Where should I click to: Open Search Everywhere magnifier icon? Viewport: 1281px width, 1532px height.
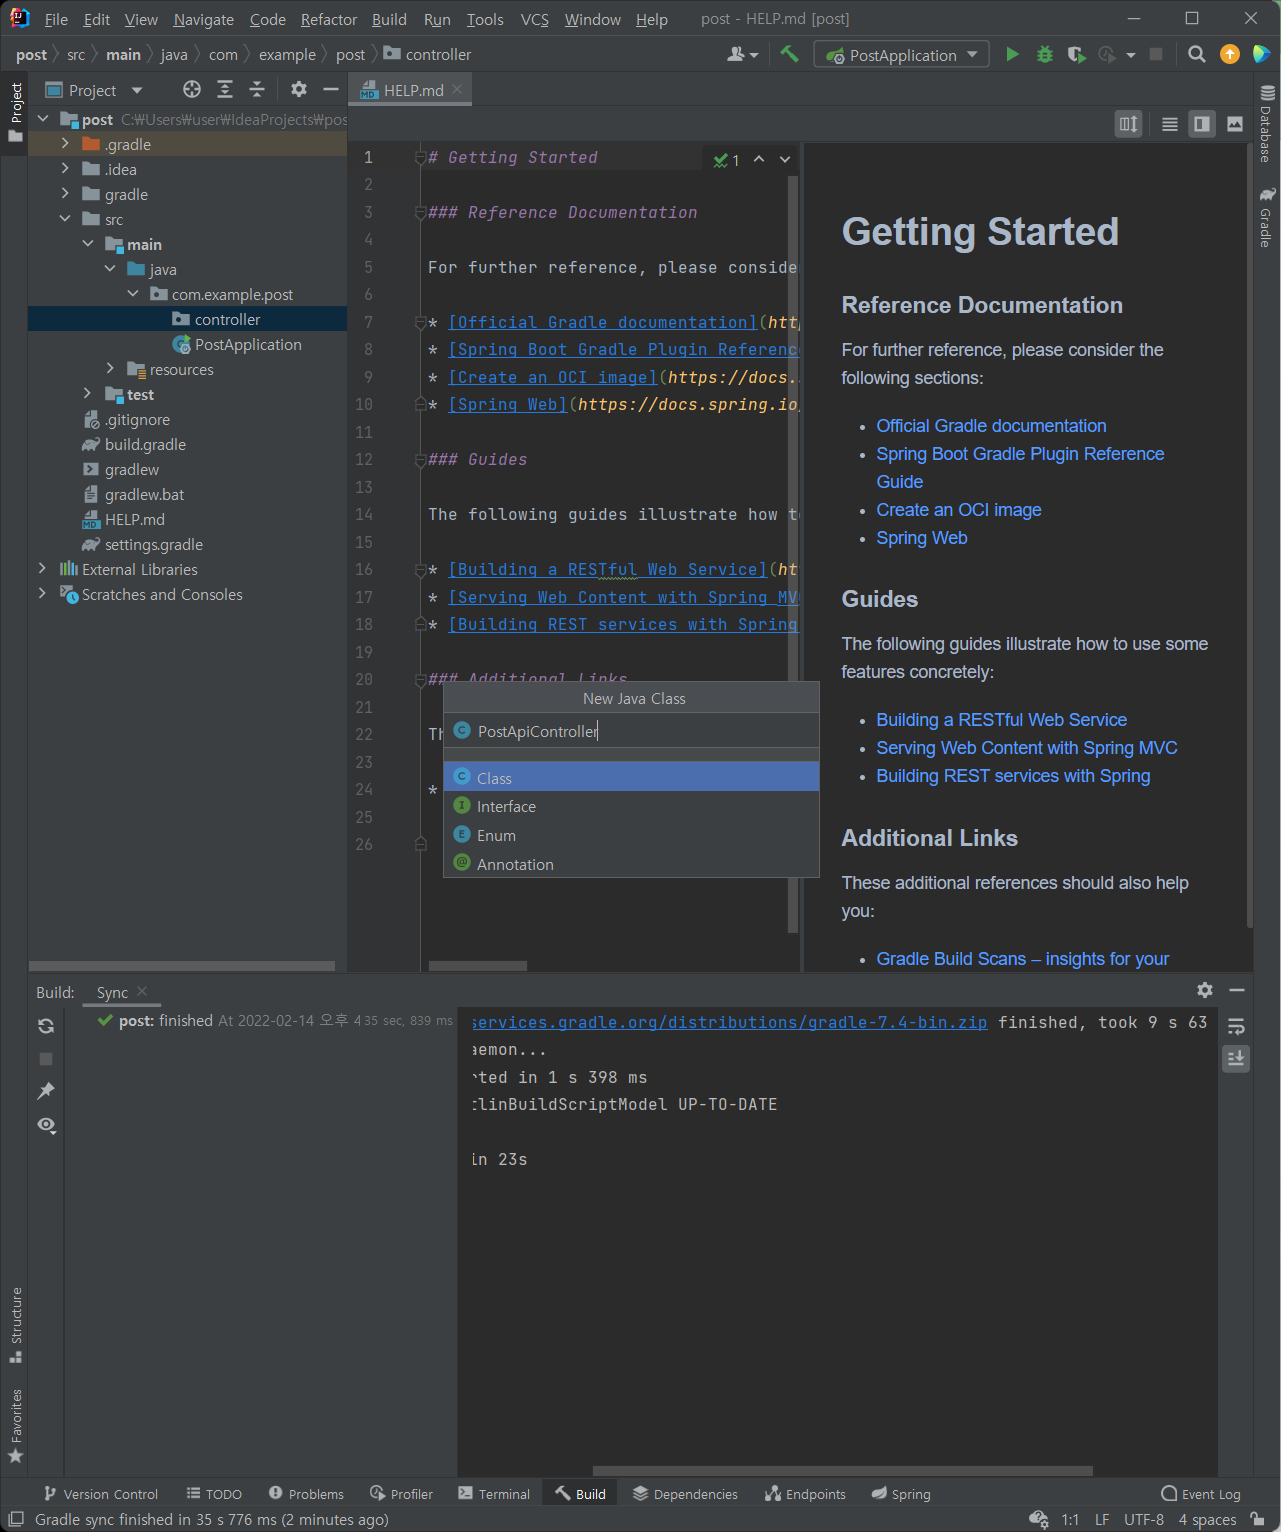[x=1196, y=55]
